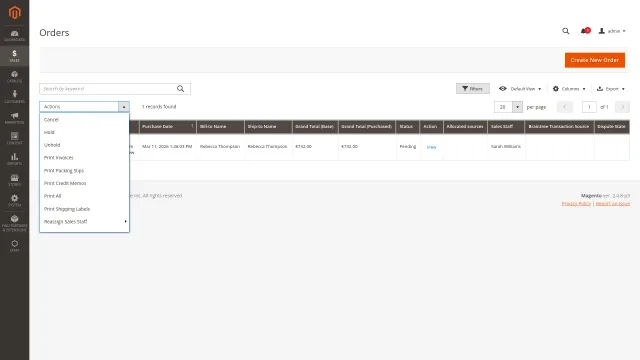
Task: Open the per page count dropdown arrow
Action: (517, 107)
